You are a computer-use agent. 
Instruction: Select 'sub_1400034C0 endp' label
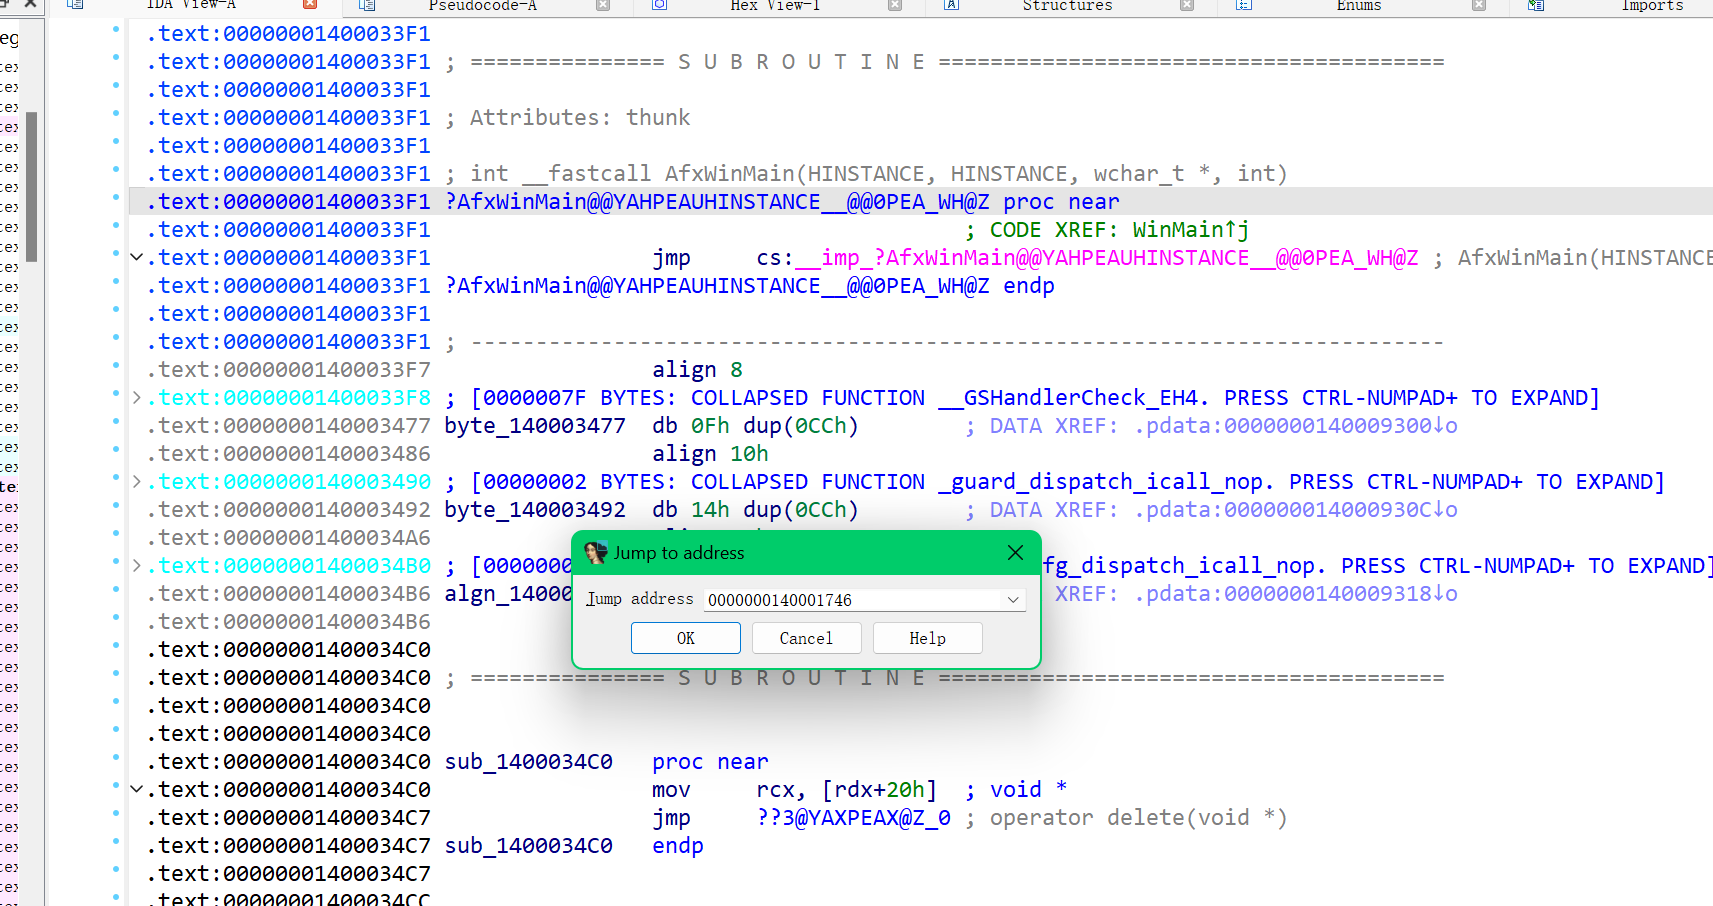(x=574, y=846)
